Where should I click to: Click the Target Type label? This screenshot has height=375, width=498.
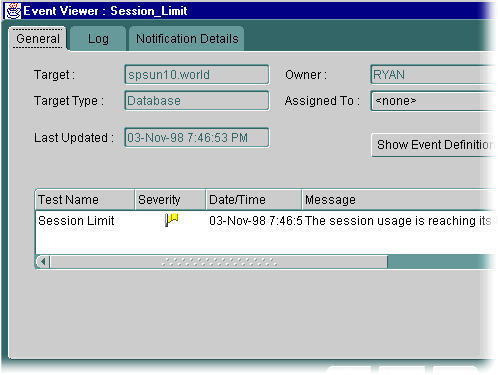(69, 101)
